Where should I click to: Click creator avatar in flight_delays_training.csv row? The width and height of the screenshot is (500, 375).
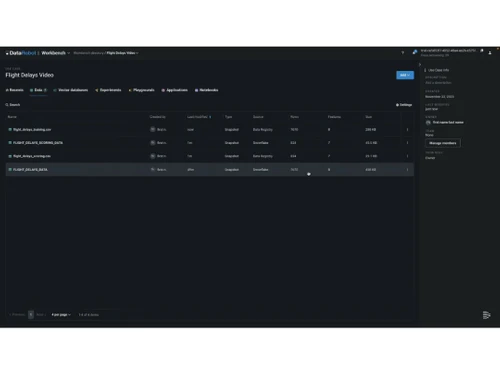[x=153, y=129]
